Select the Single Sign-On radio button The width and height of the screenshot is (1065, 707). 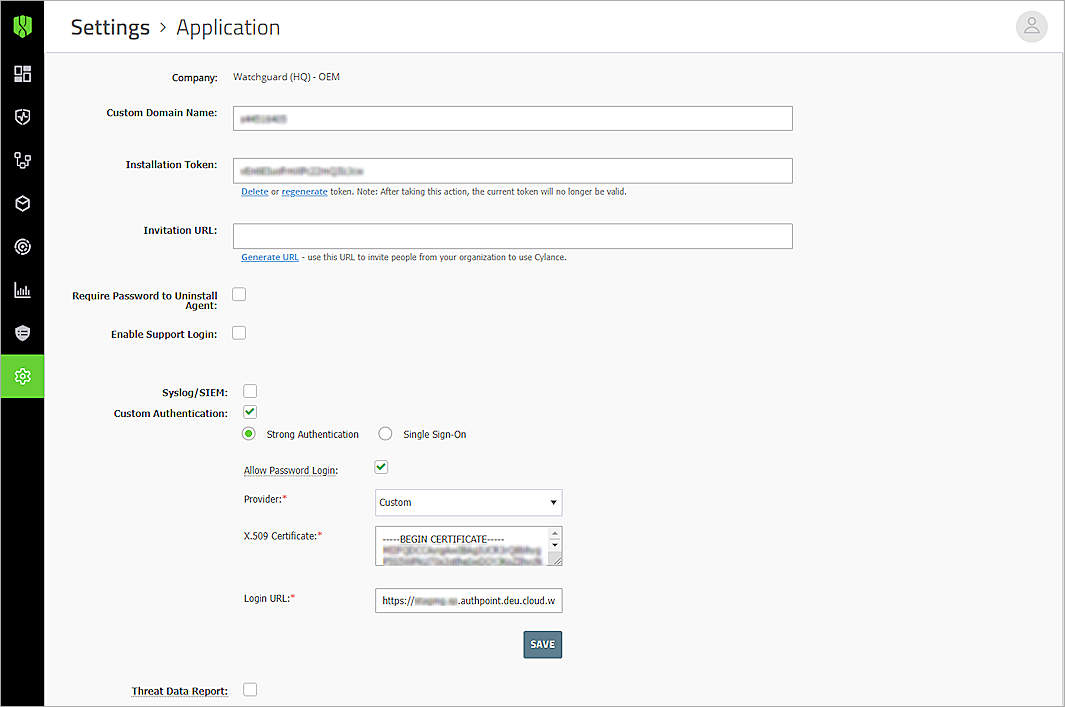(385, 433)
